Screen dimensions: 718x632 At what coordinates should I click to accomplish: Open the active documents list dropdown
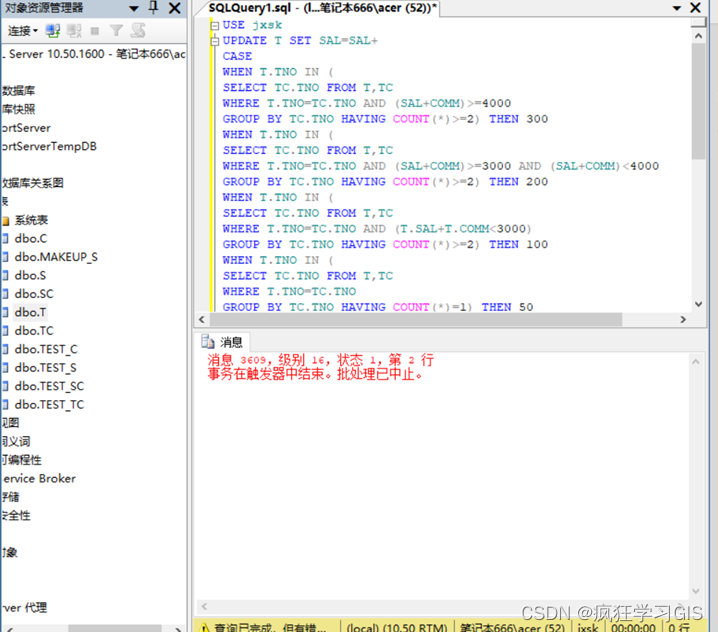[676, 8]
